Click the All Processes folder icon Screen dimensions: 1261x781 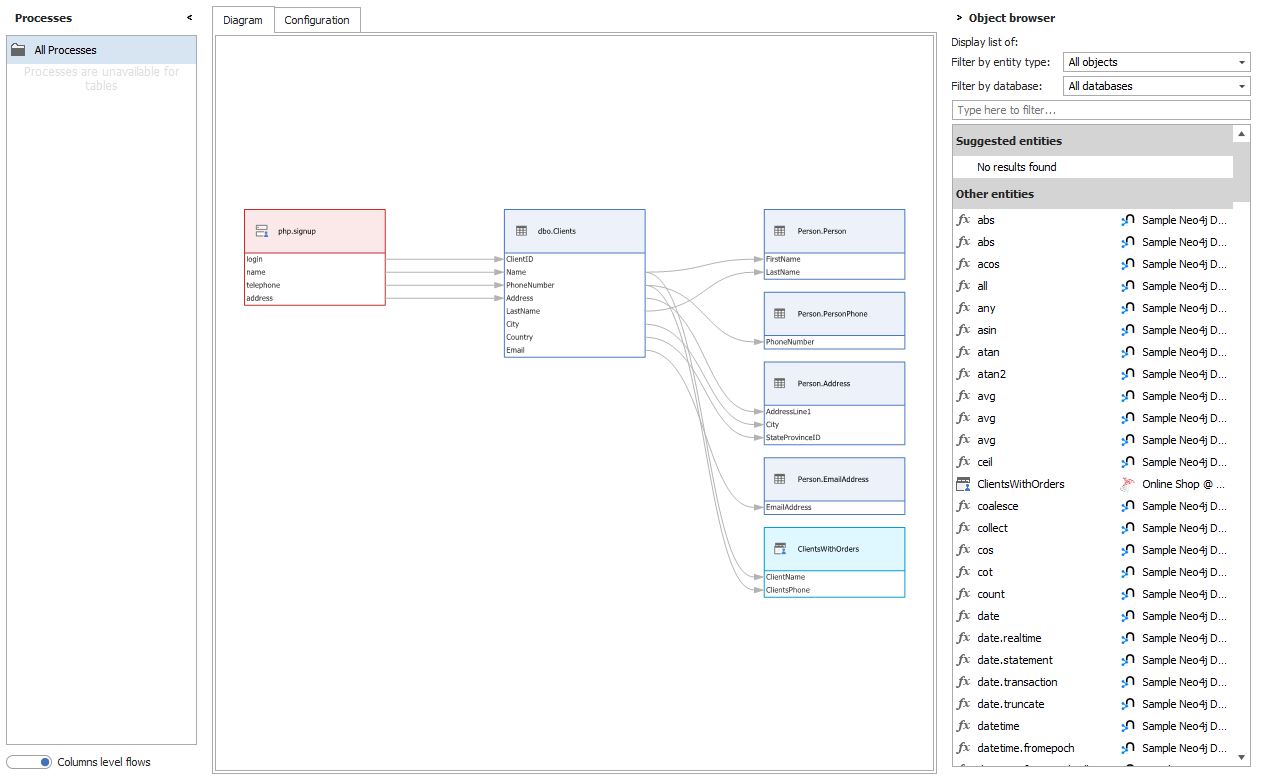(x=20, y=49)
